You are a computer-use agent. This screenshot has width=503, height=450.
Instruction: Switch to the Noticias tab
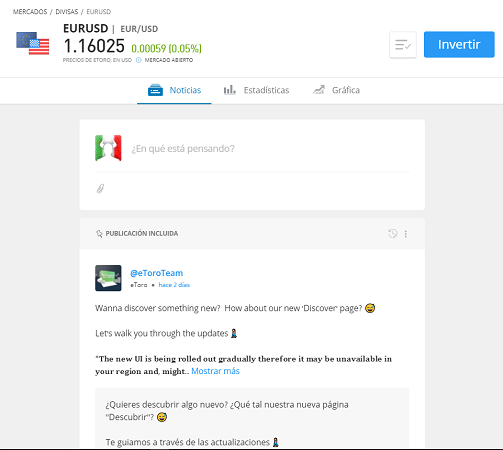[x=174, y=90]
